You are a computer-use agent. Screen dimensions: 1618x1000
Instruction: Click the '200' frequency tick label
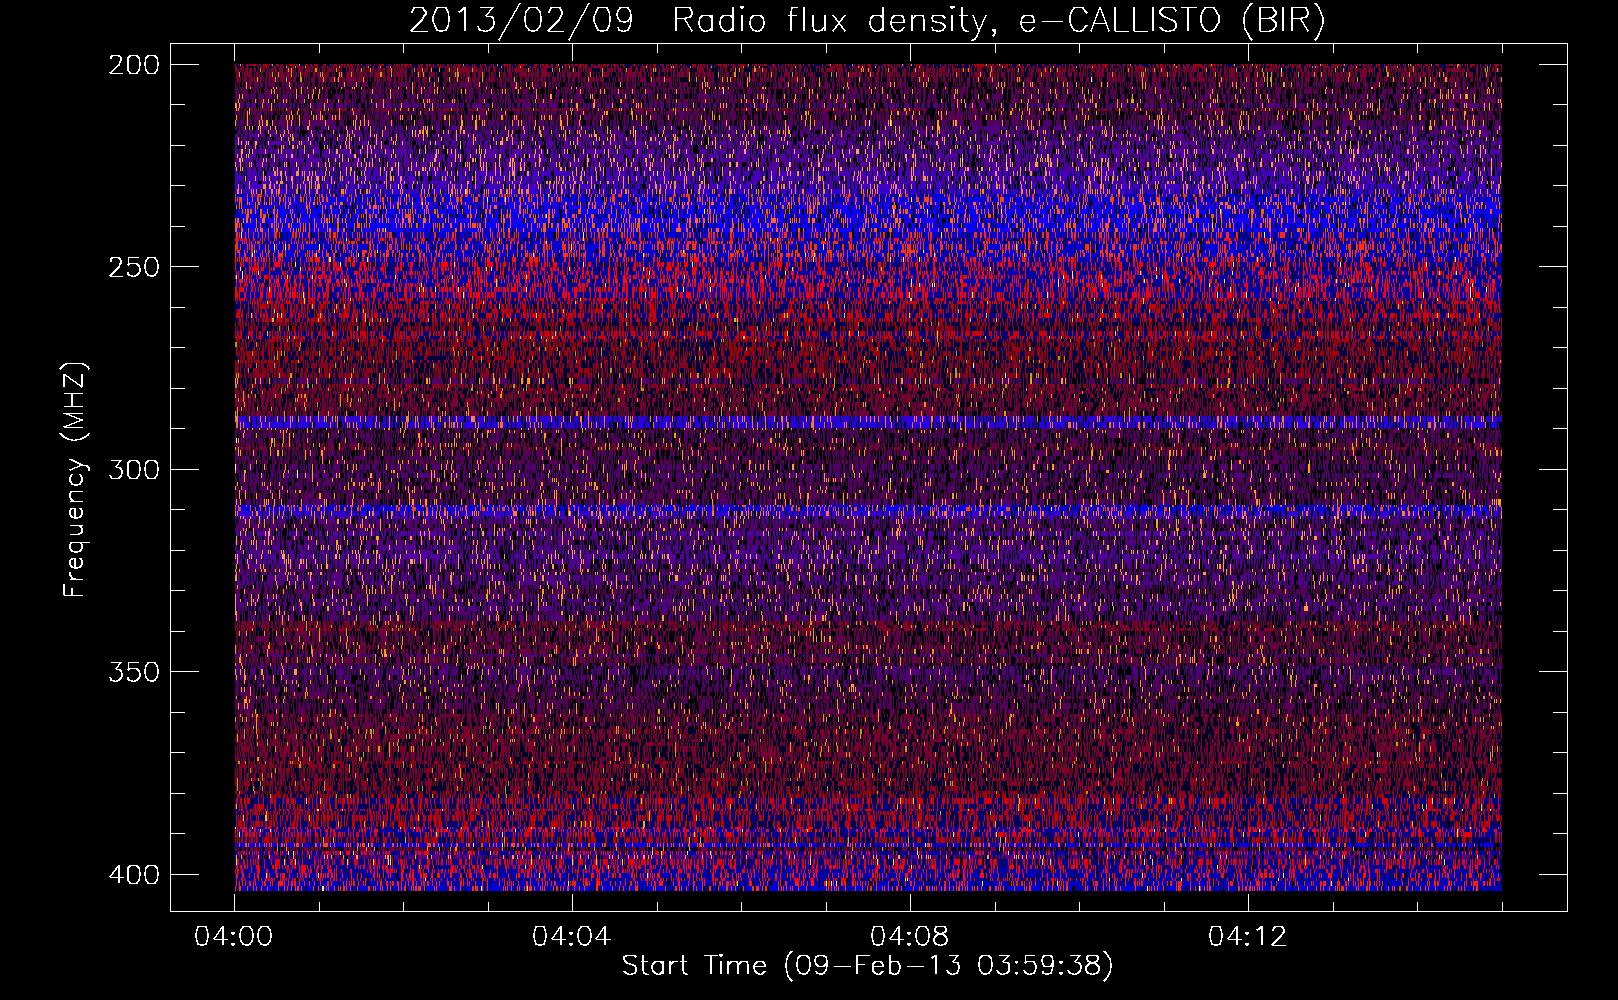133,64
